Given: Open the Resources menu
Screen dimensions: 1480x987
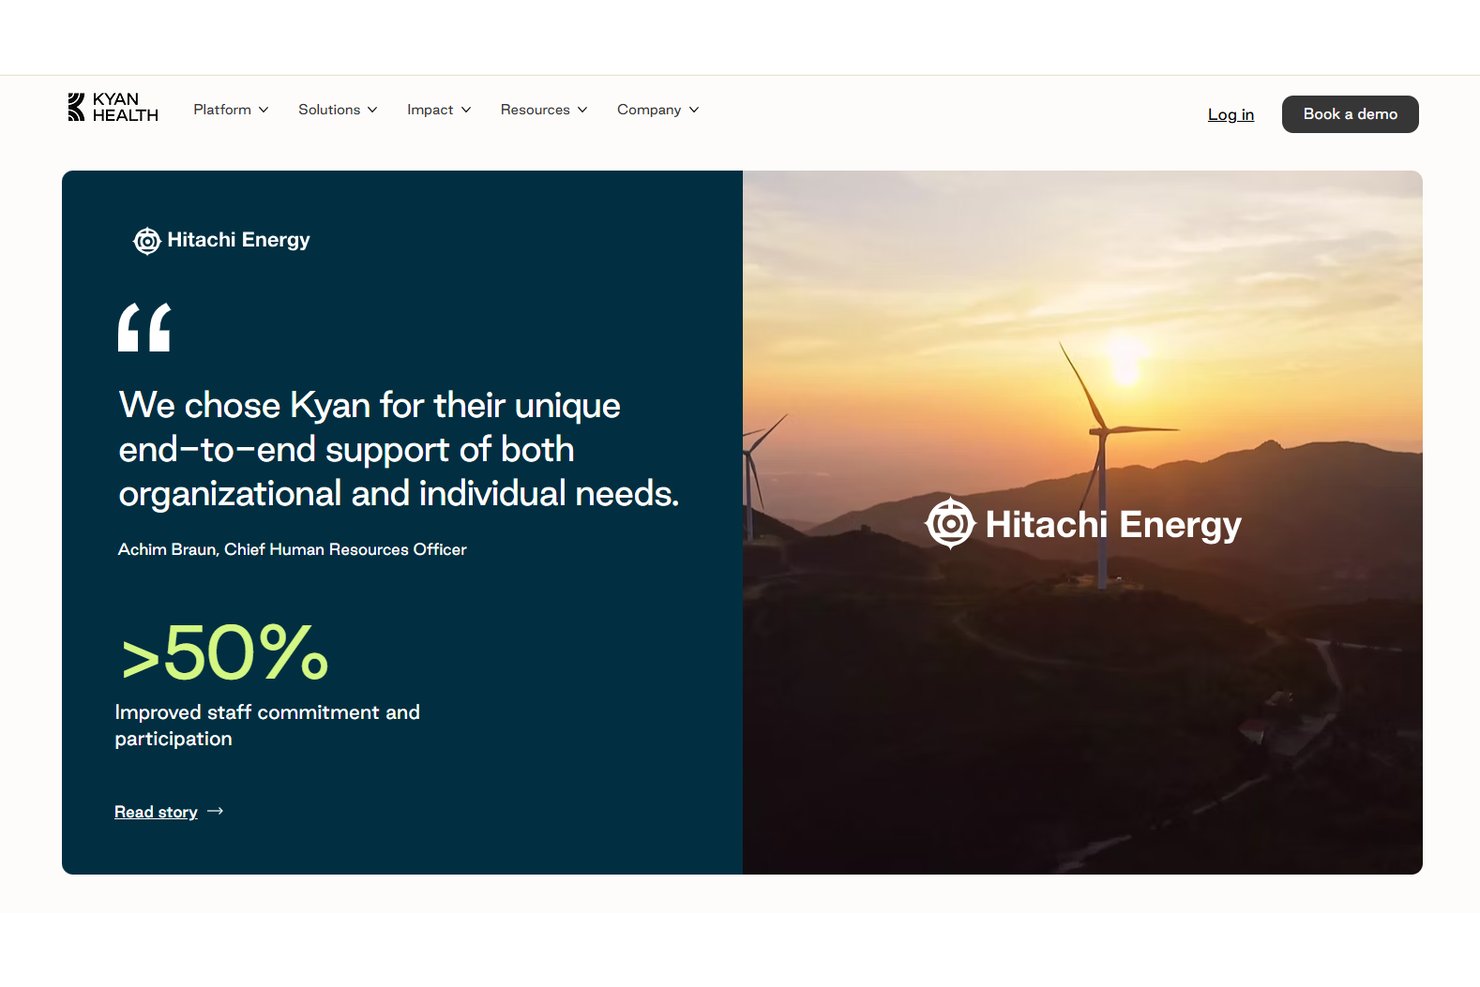Looking at the screenshot, I should [x=535, y=110].
